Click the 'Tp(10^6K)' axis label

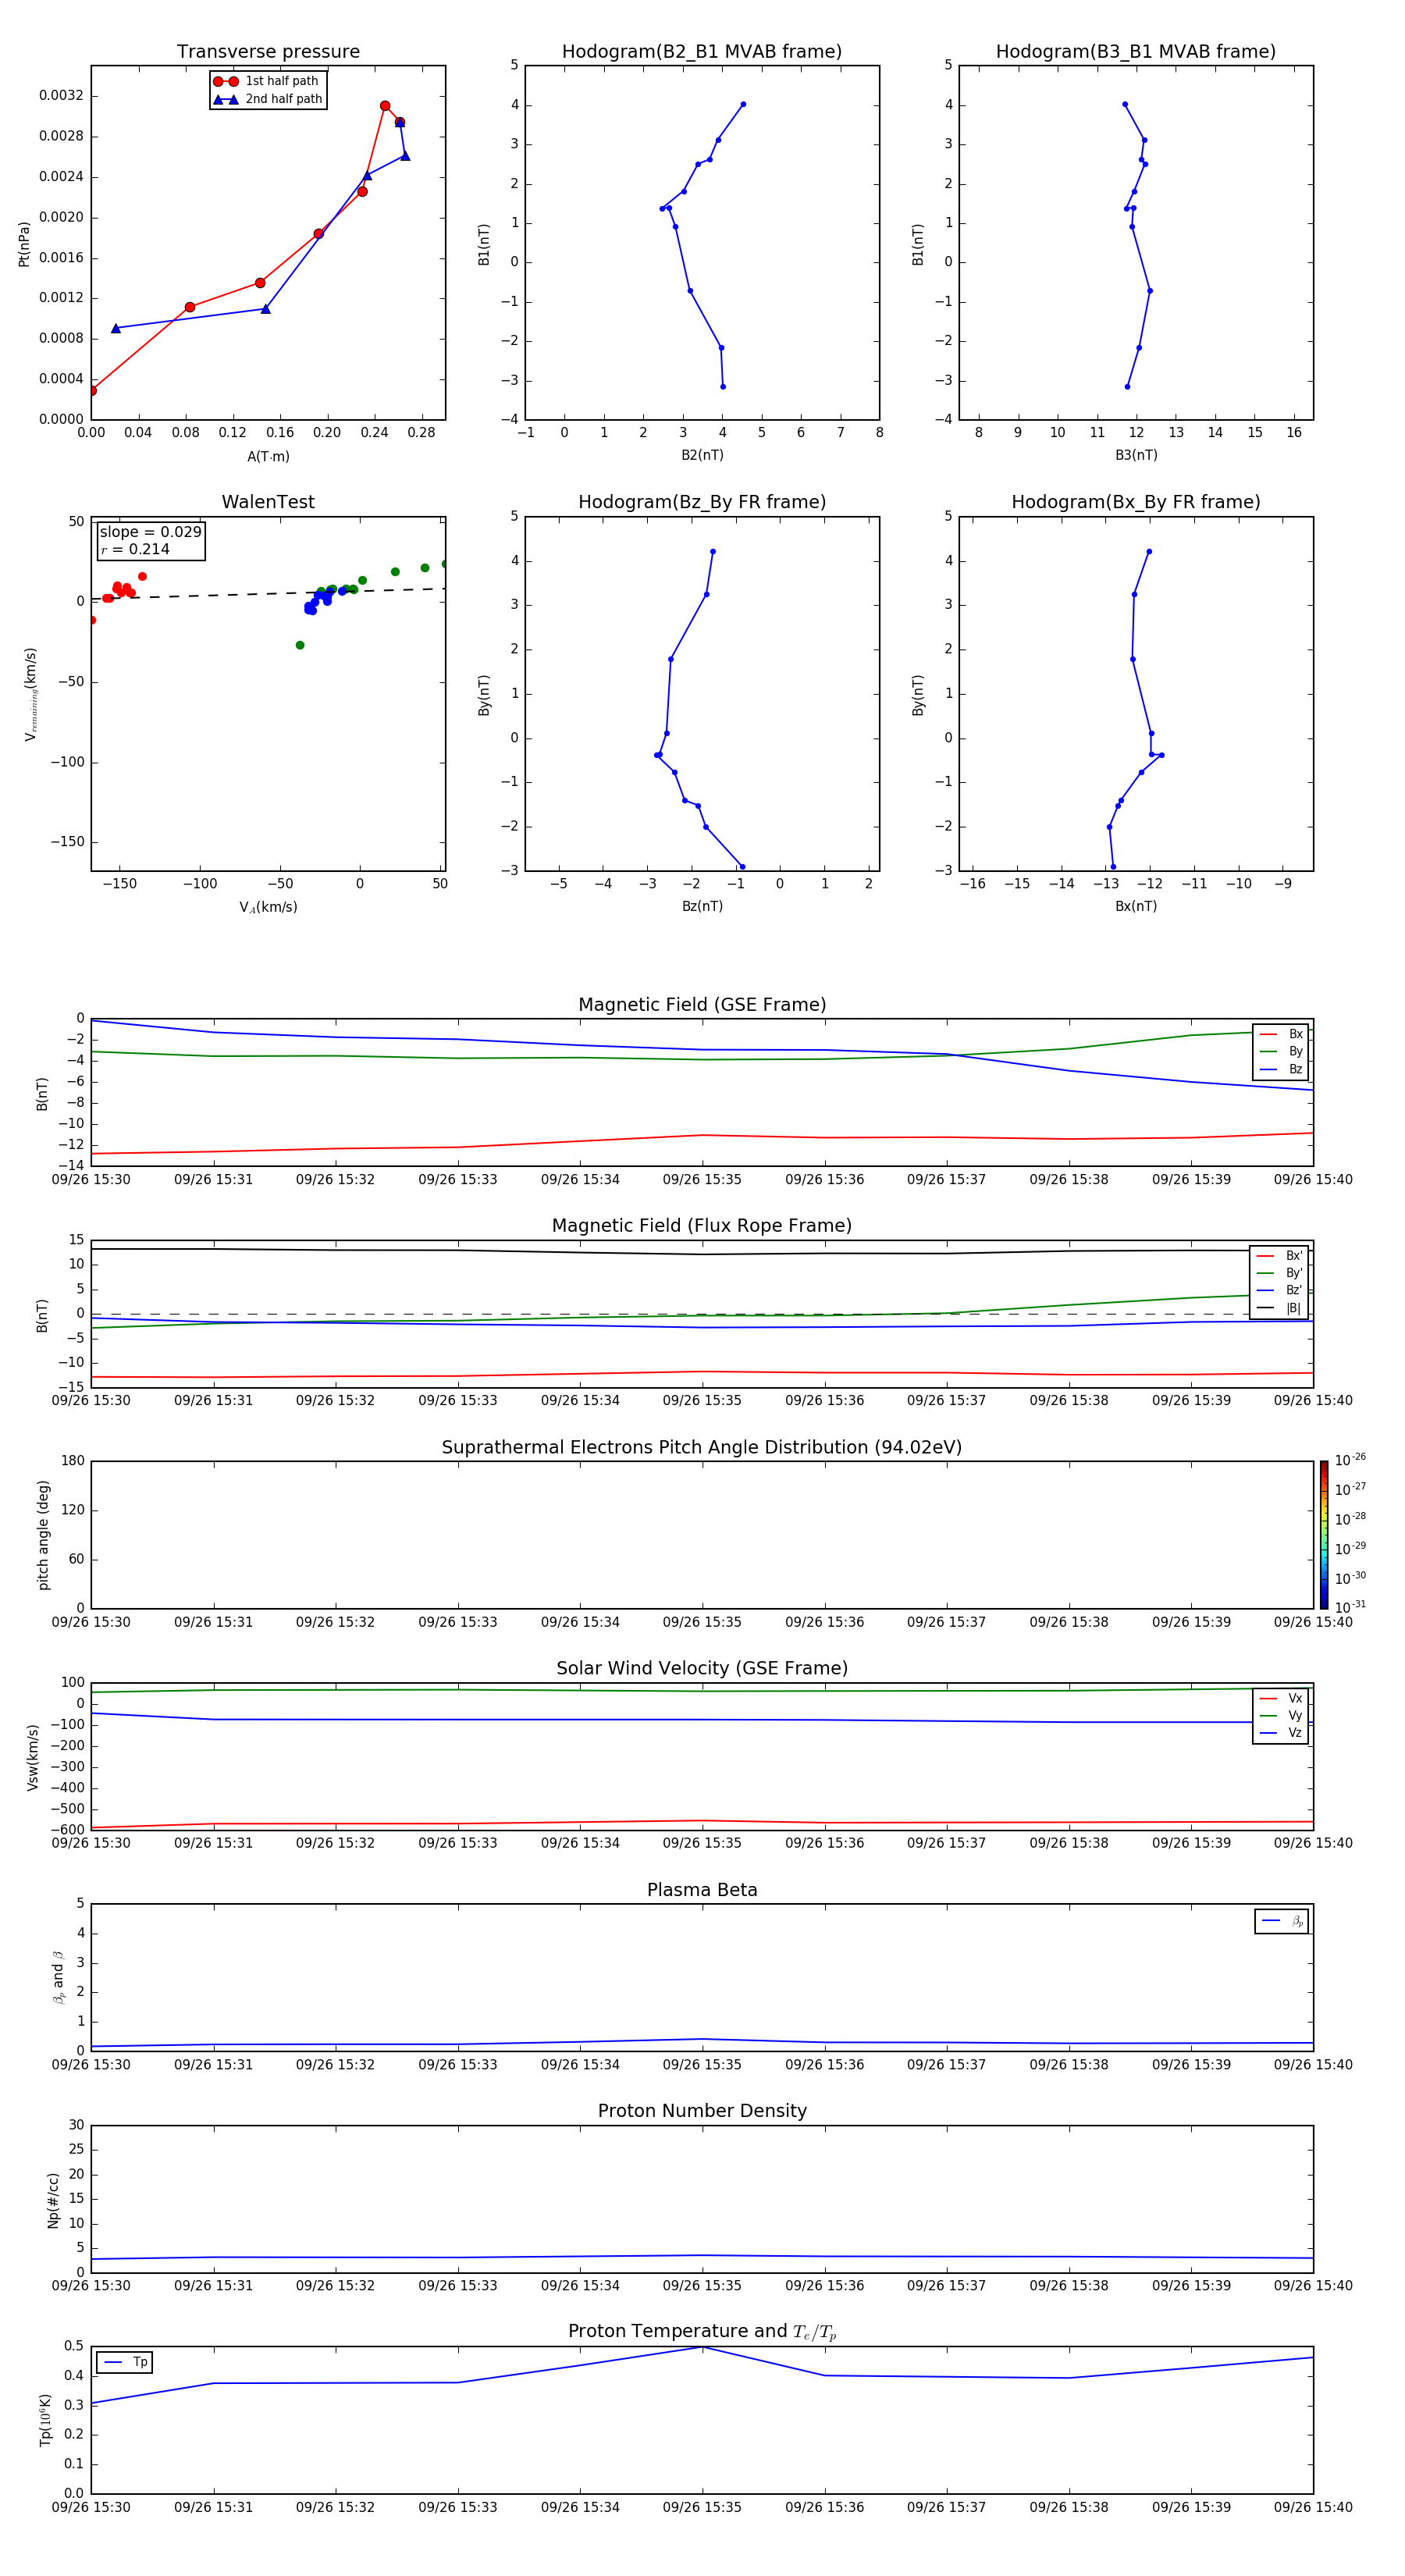45,2420
